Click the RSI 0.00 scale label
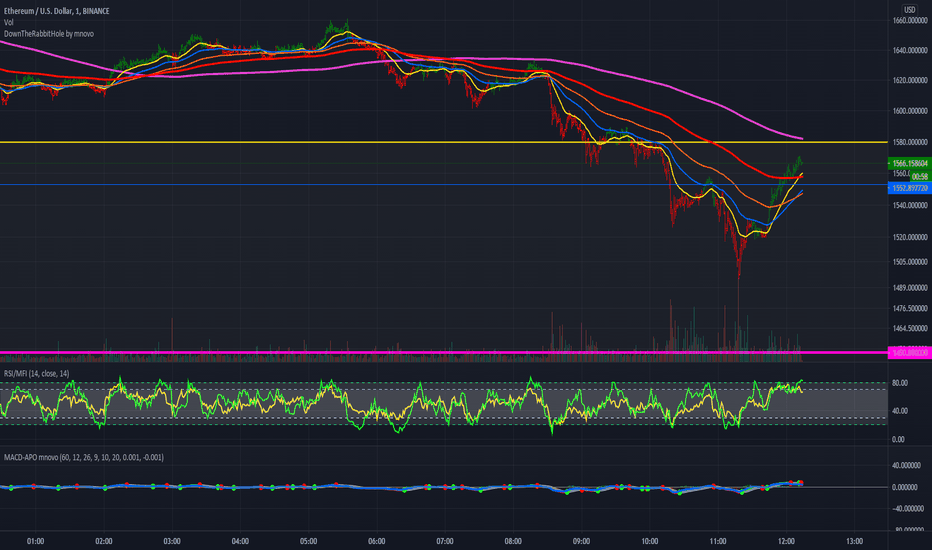Viewport: 932px width, 550px height. 898,439
